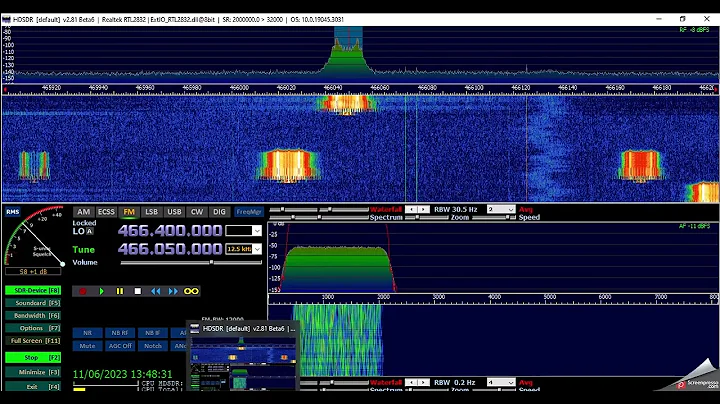The height and width of the screenshot is (404, 720).
Task: Select ECSS demodulation mode
Action: pos(106,212)
